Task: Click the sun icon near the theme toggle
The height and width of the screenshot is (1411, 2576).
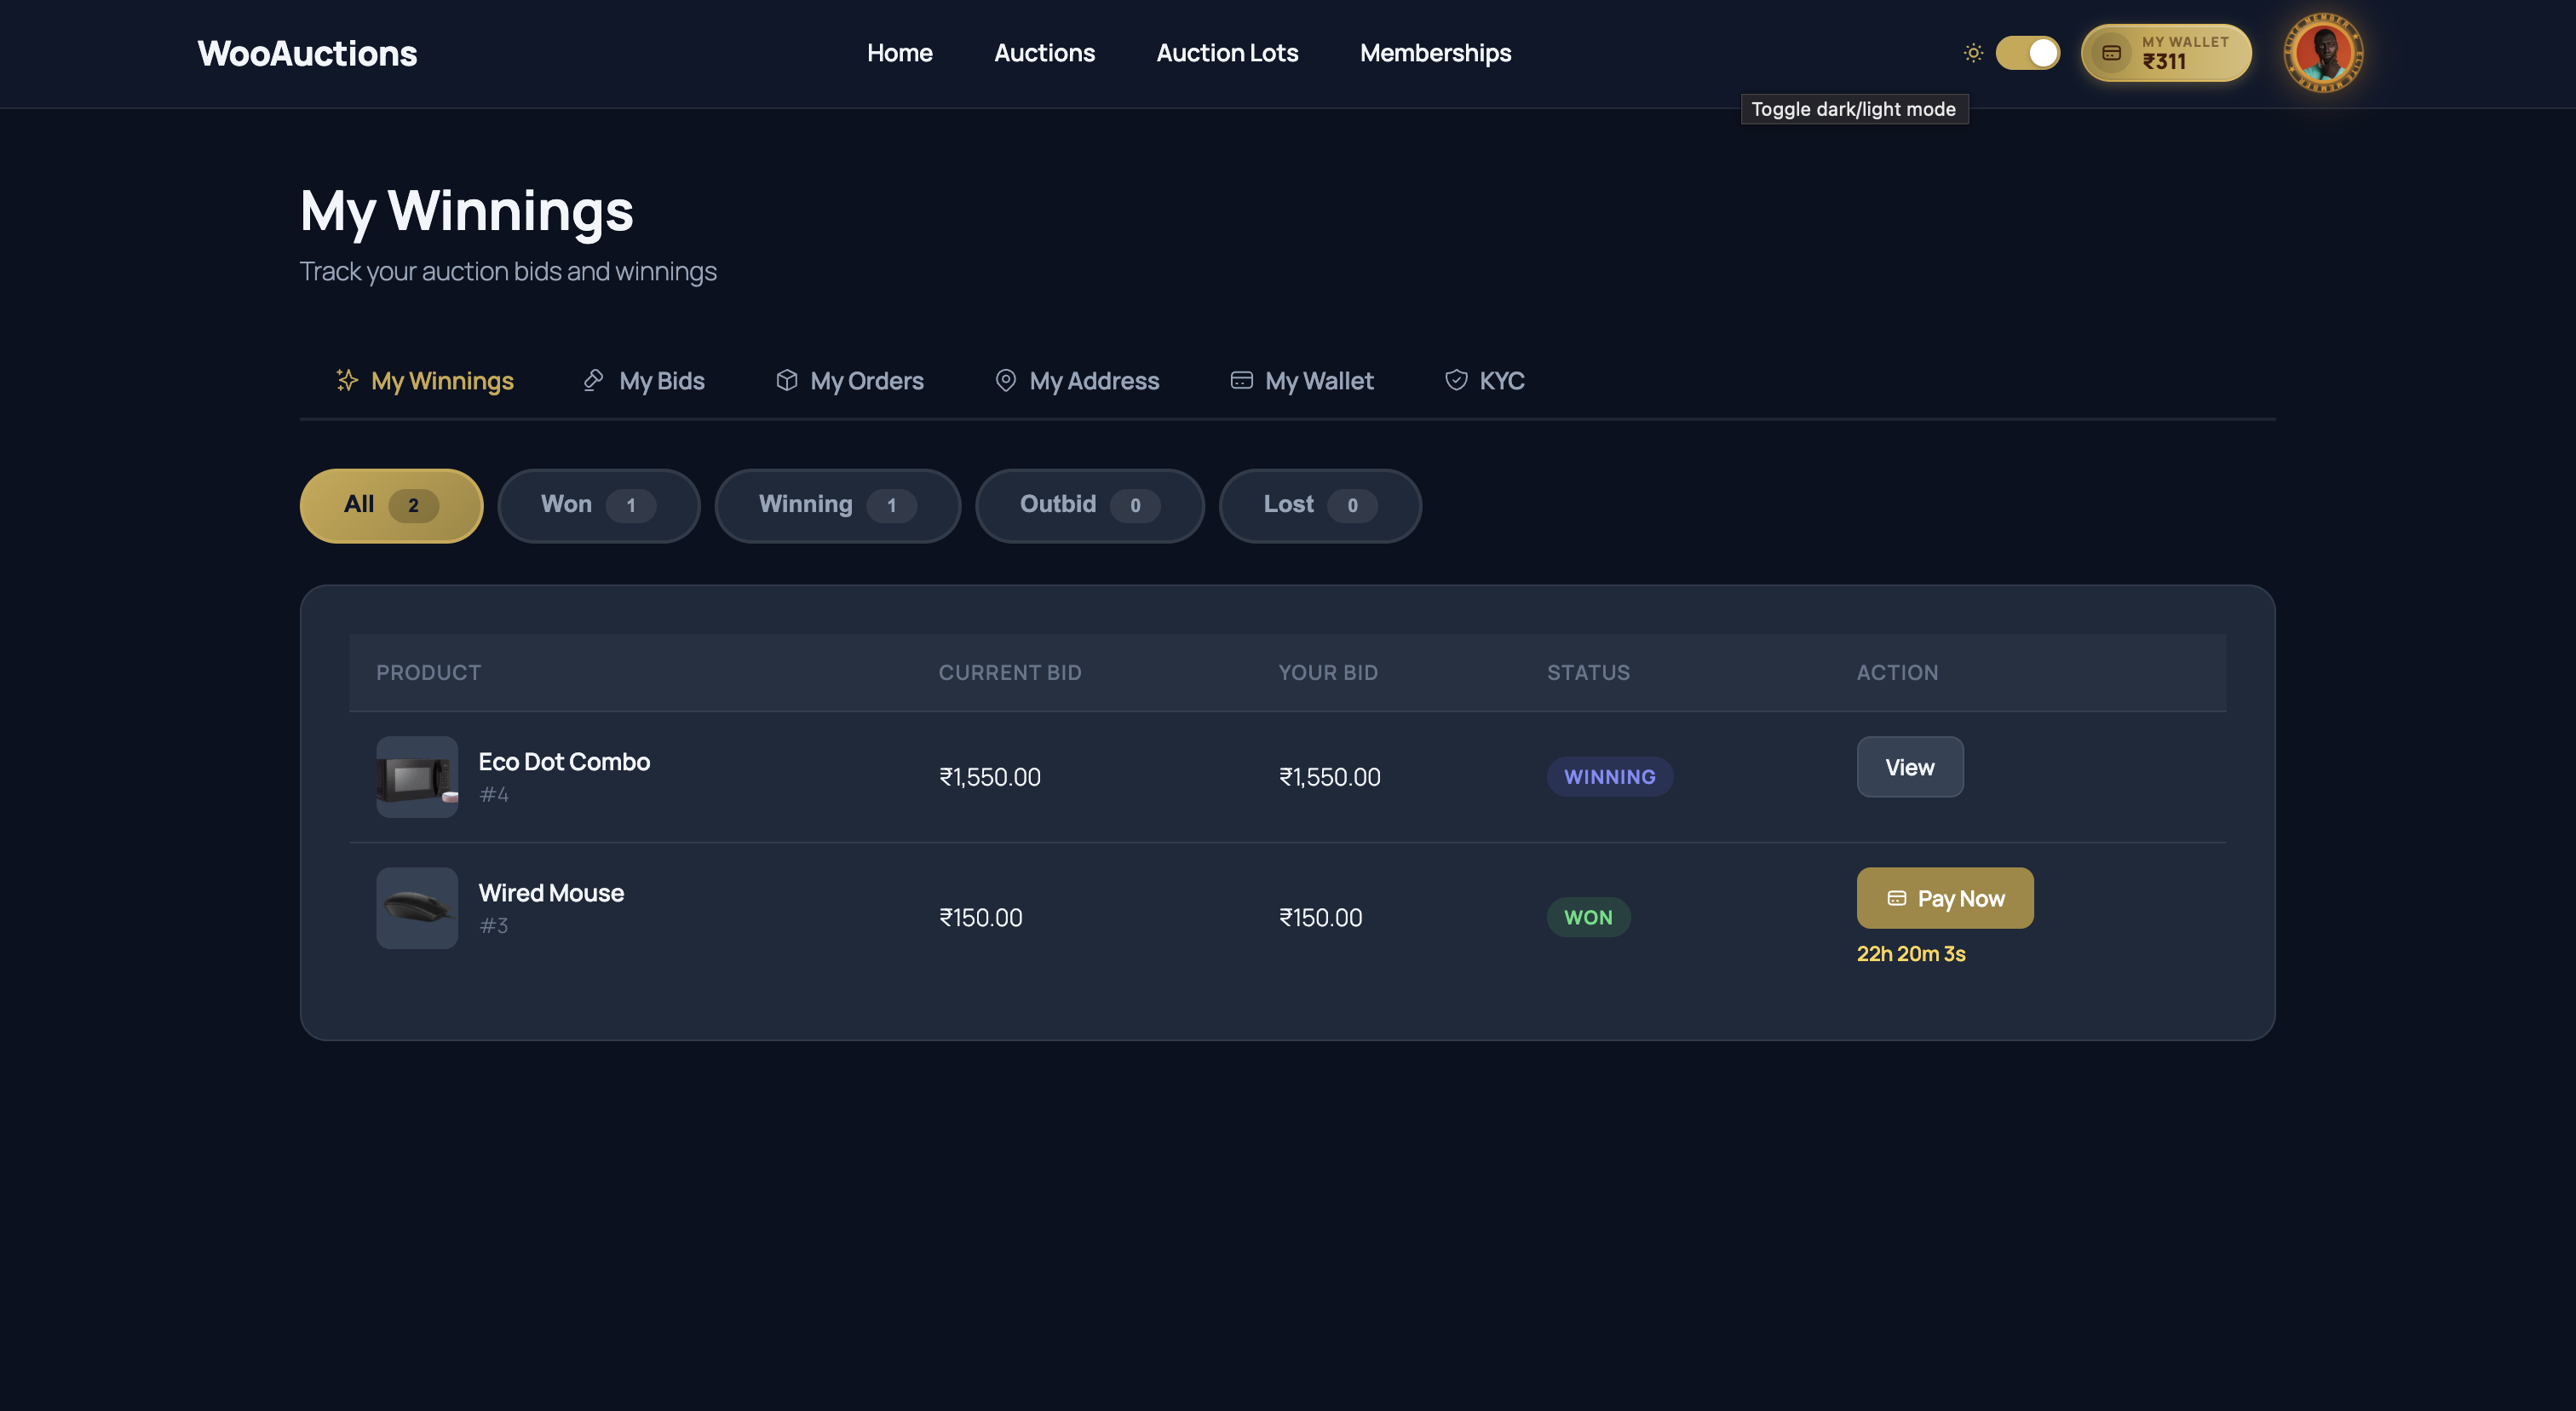Action: pos(1973,52)
